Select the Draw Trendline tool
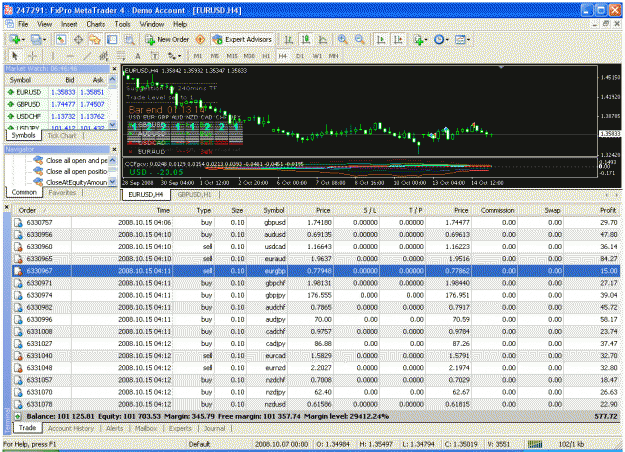625x452 pixels. pyautogui.click(x=87, y=56)
